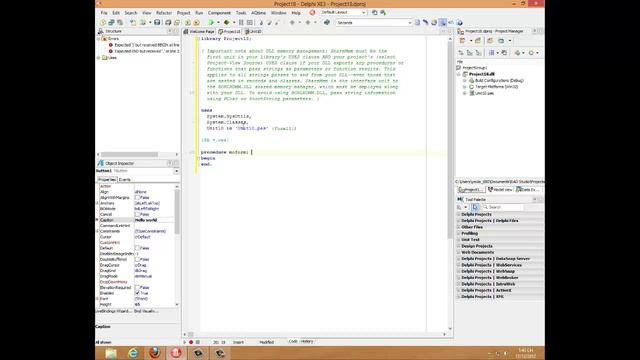Toggle the ElevationRequired False checkbox

(x=138, y=287)
